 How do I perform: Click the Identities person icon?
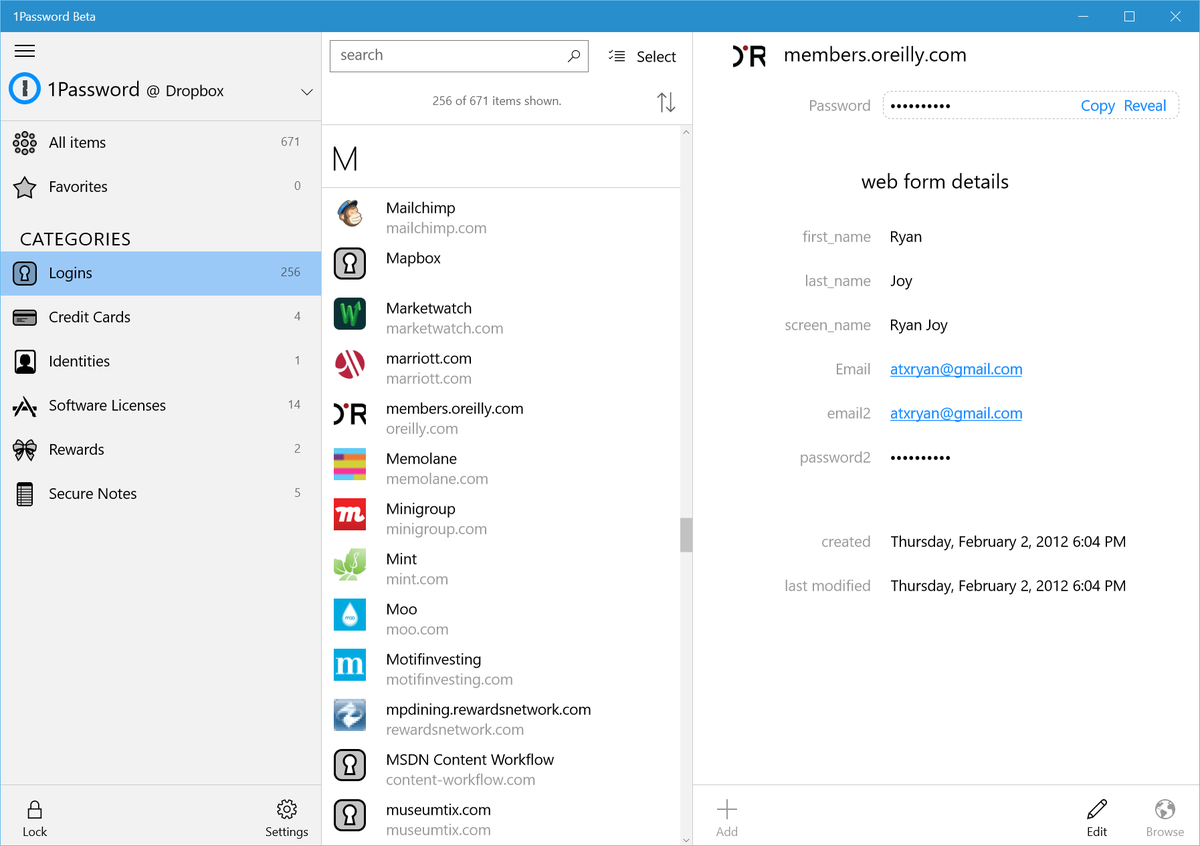click(x=25, y=361)
